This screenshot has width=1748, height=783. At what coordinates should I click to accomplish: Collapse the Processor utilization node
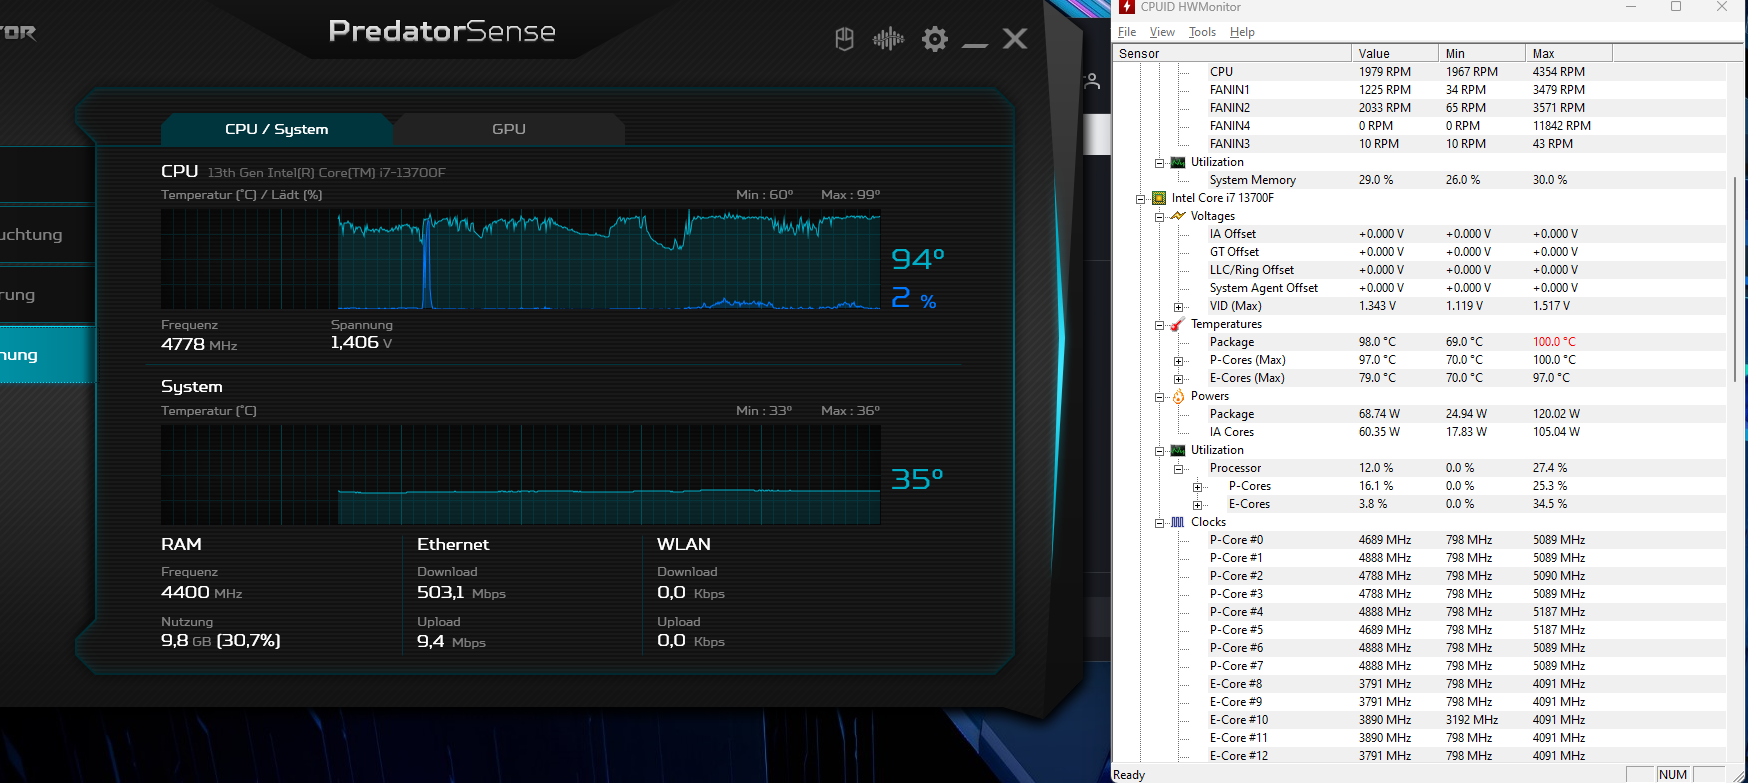pyautogui.click(x=1178, y=469)
